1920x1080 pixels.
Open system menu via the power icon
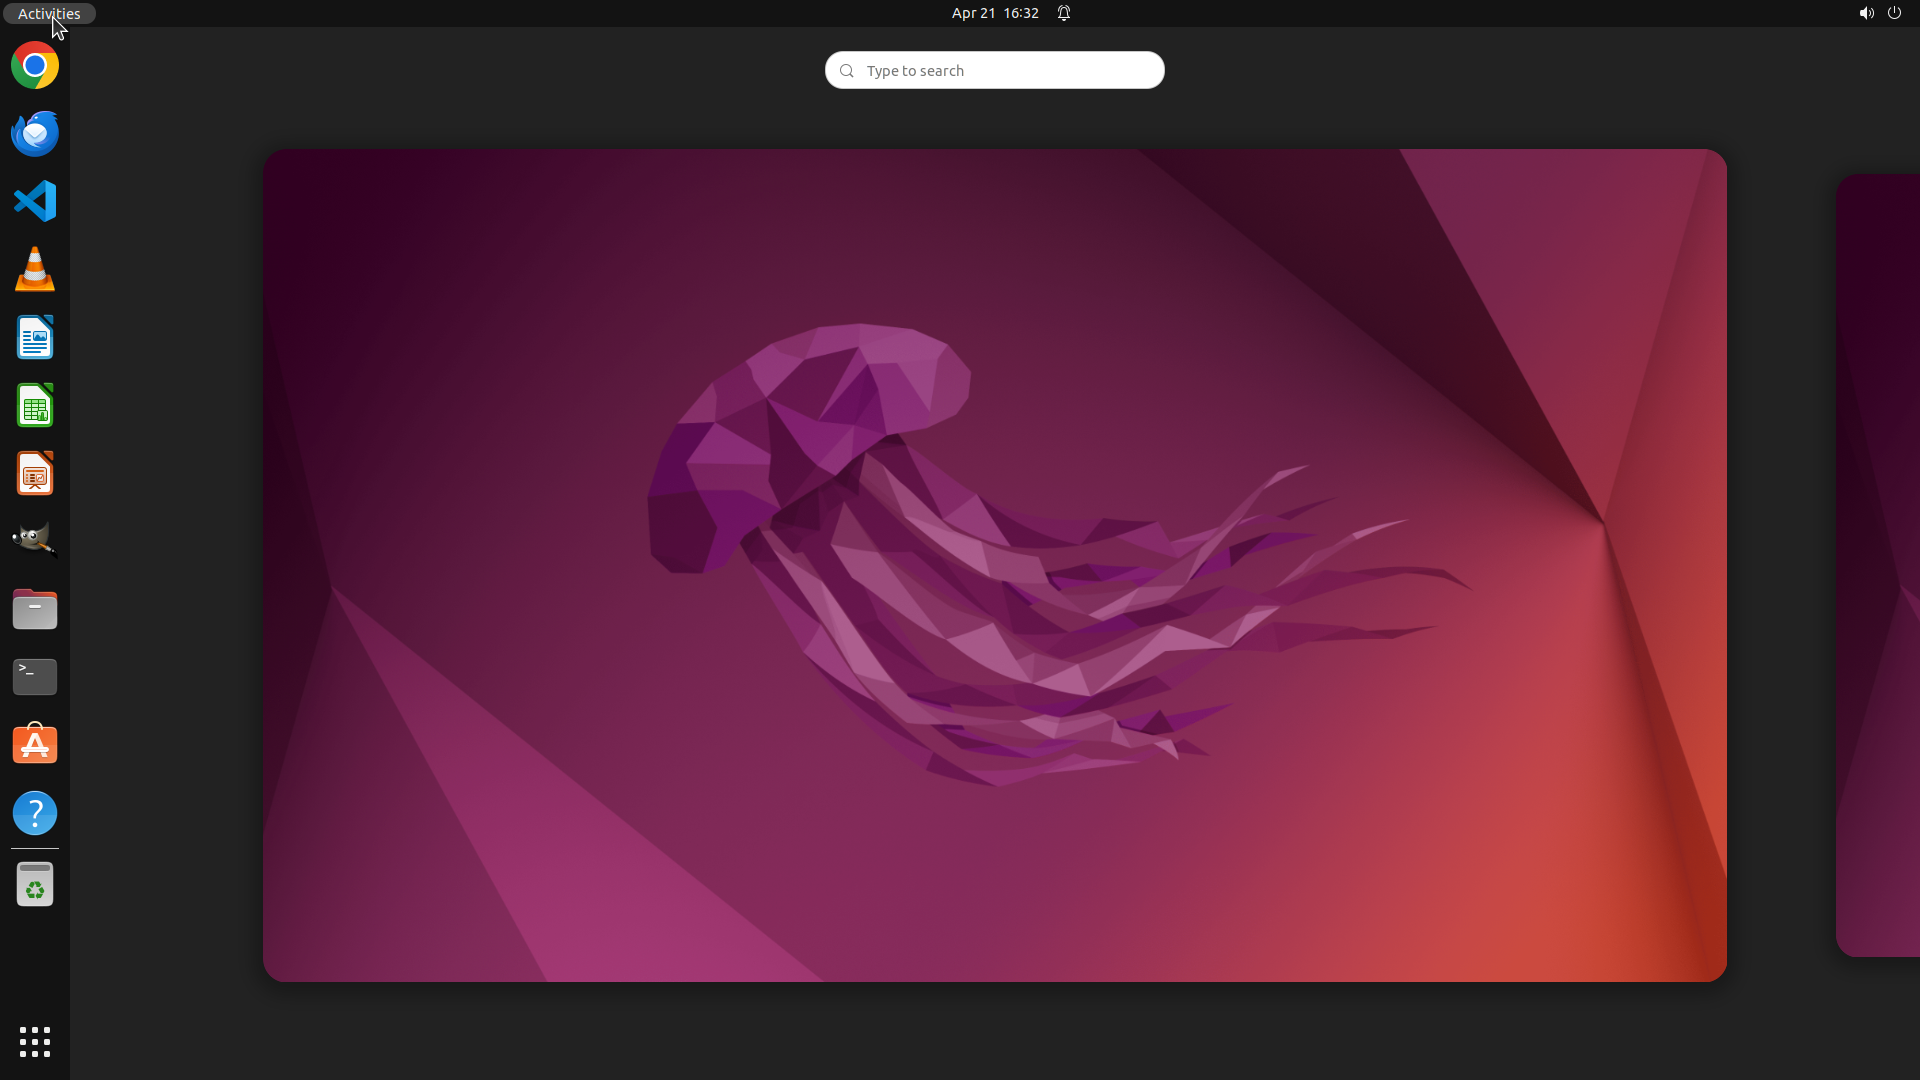(1894, 13)
